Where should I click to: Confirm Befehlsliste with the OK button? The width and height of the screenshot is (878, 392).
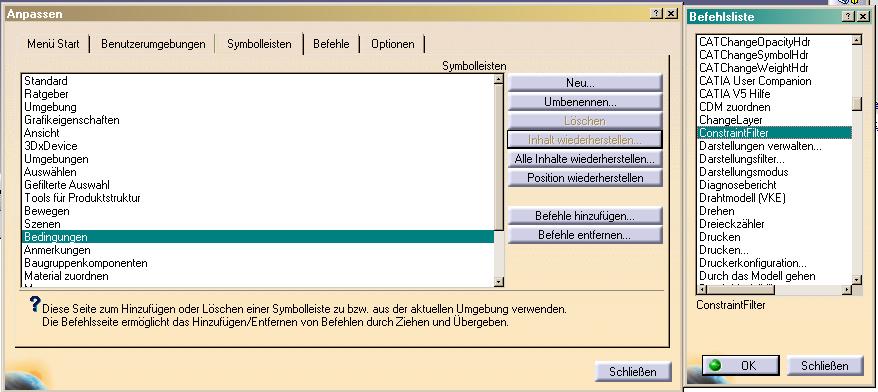740,366
